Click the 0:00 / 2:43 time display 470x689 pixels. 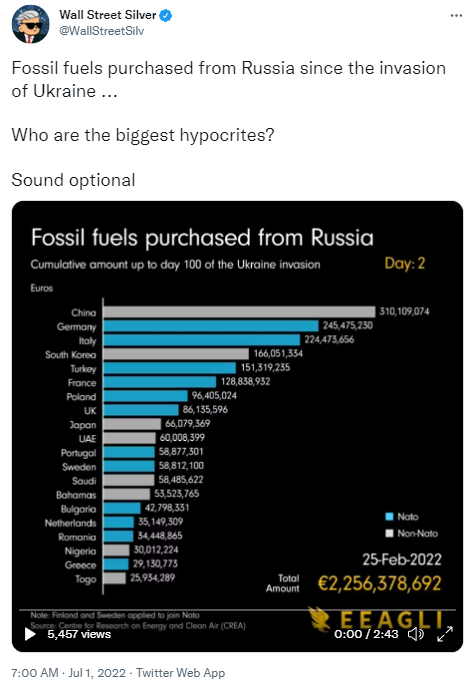366,634
